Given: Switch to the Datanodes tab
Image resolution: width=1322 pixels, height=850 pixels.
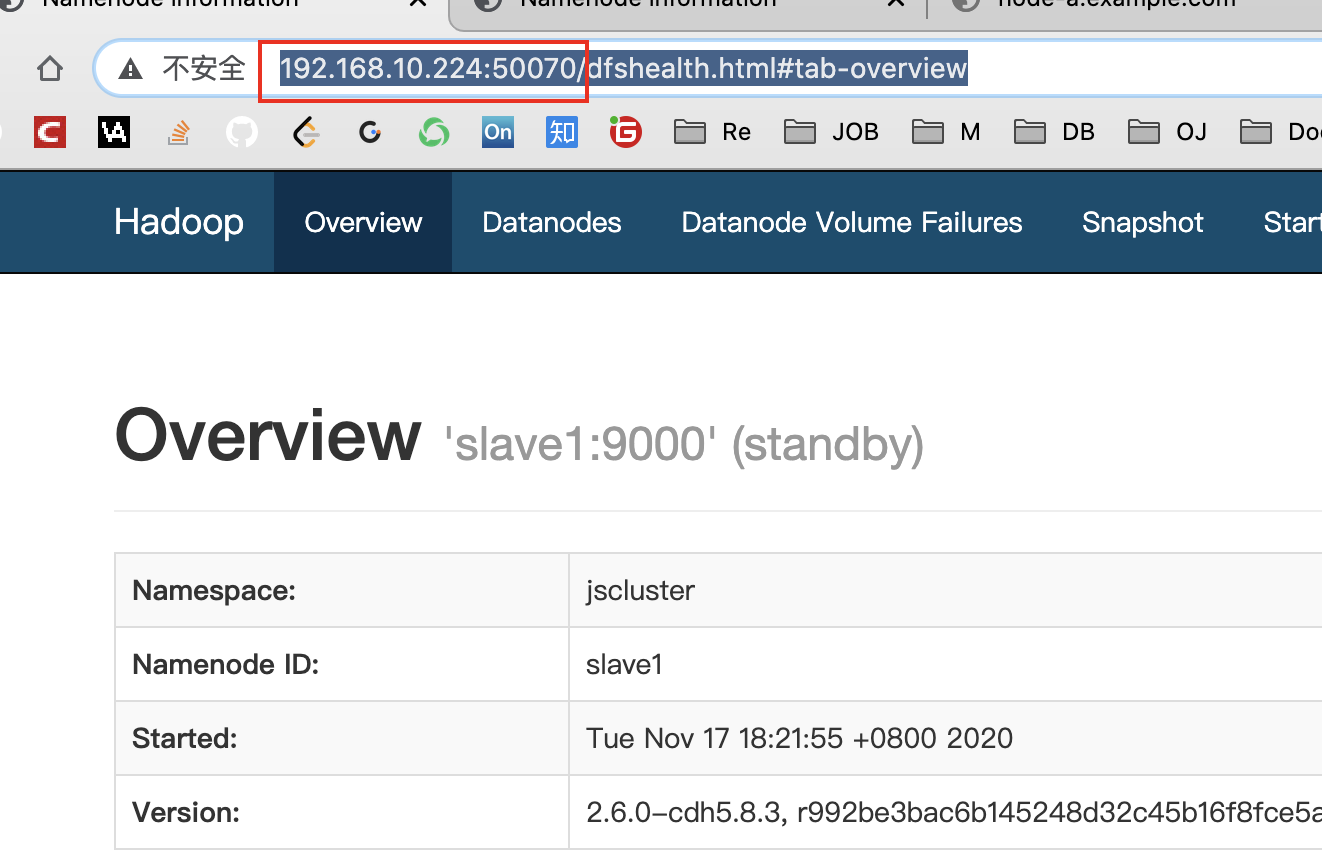Looking at the screenshot, I should coord(552,222).
